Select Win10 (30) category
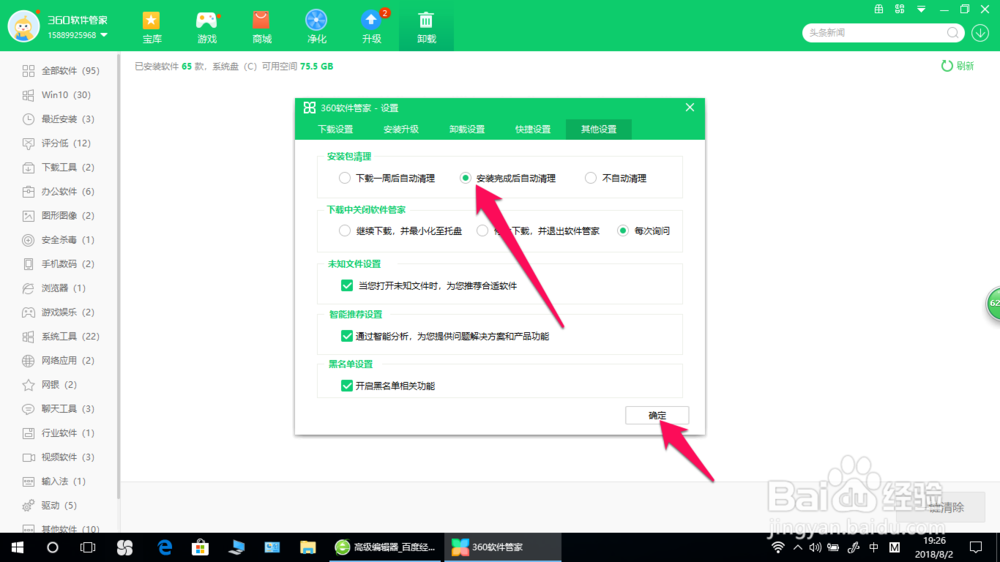Image resolution: width=1000 pixels, height=562 pixels. (x=56, y=95)
